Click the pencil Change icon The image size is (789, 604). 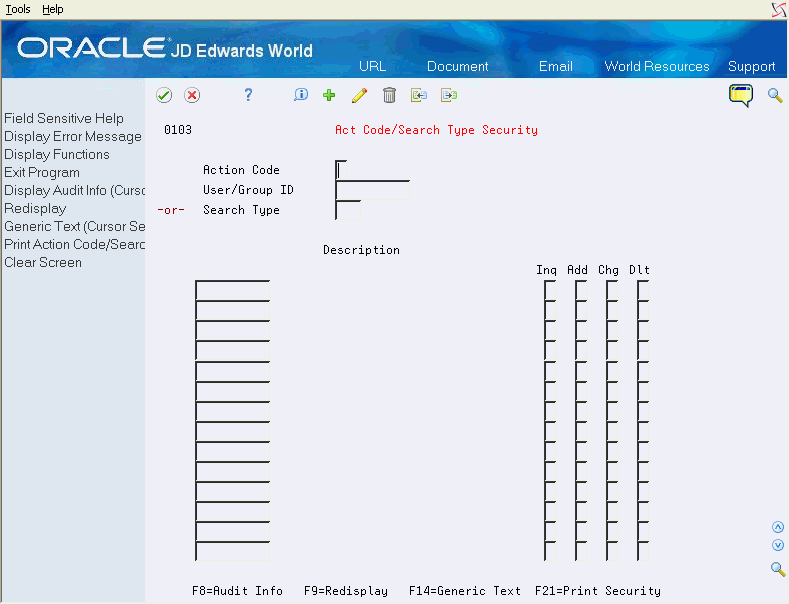pos(359,95)
